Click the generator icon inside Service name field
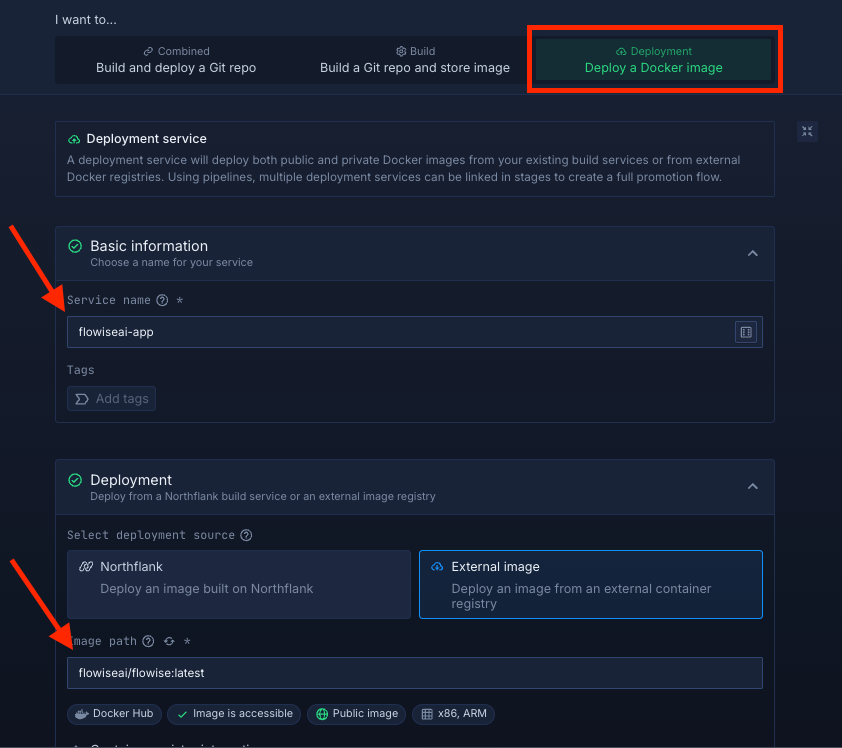This screenshot has height=748, width=842. click(745, 332)
